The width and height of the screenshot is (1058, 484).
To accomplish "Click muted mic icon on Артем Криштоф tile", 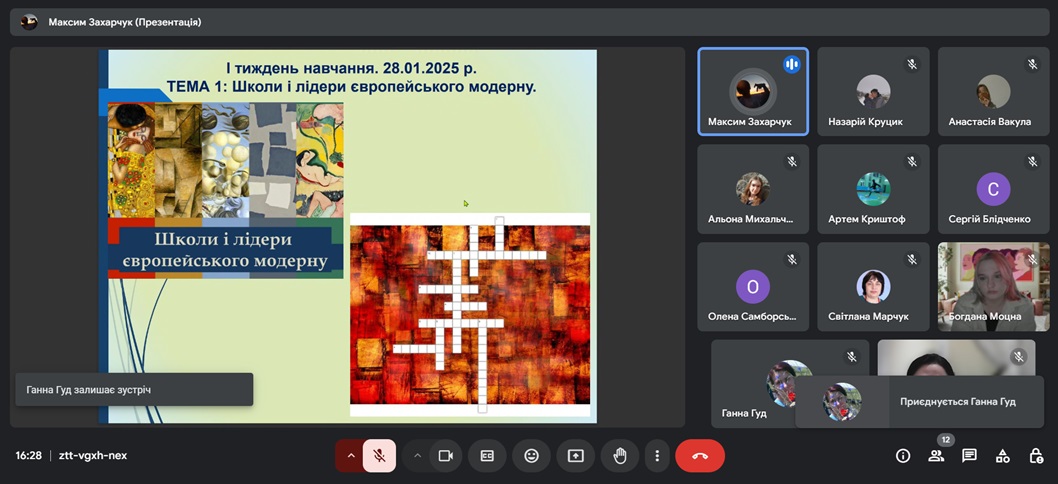I will (912, 162).
